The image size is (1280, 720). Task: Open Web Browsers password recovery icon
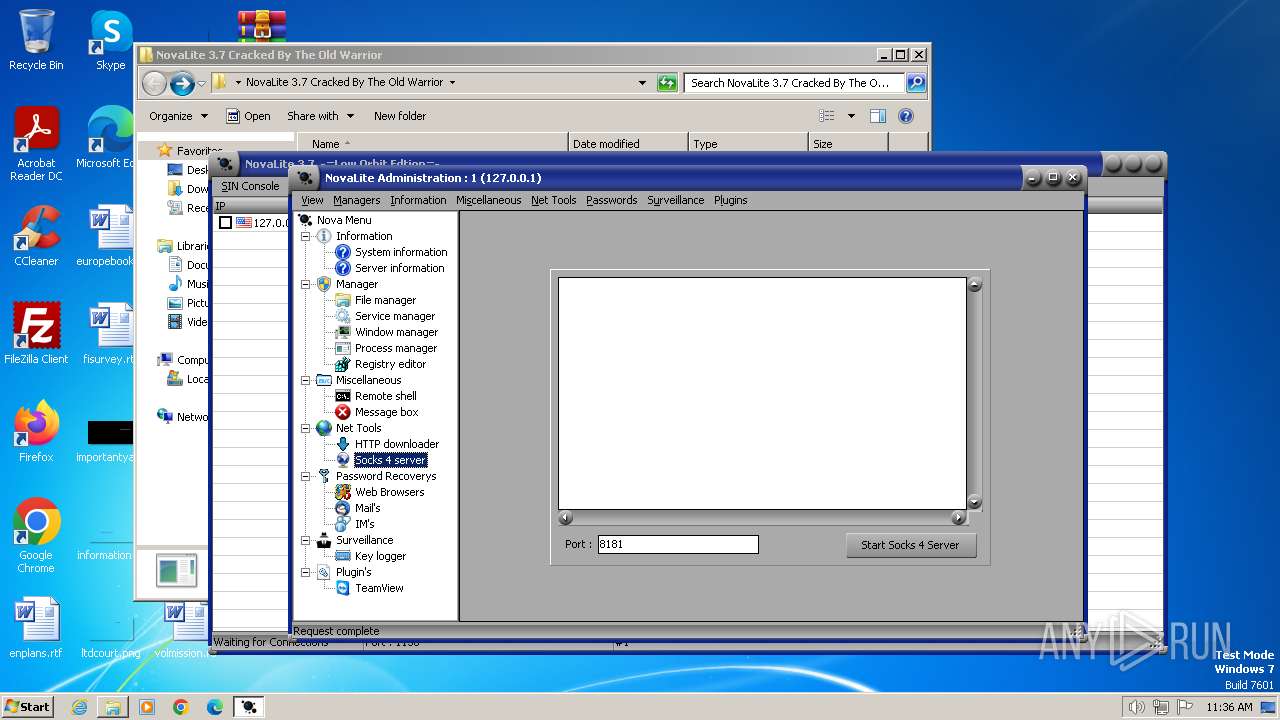pos(343,492)
